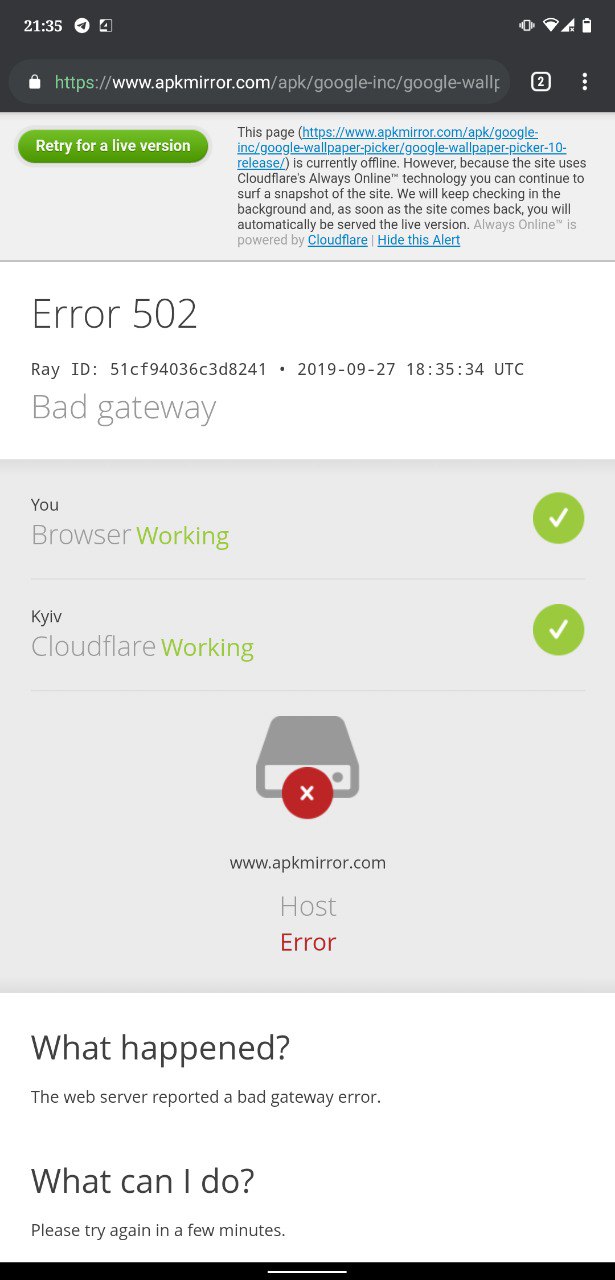Tap the battery icon in status bar
615x1280 pixels.
(x=588, y=26)
